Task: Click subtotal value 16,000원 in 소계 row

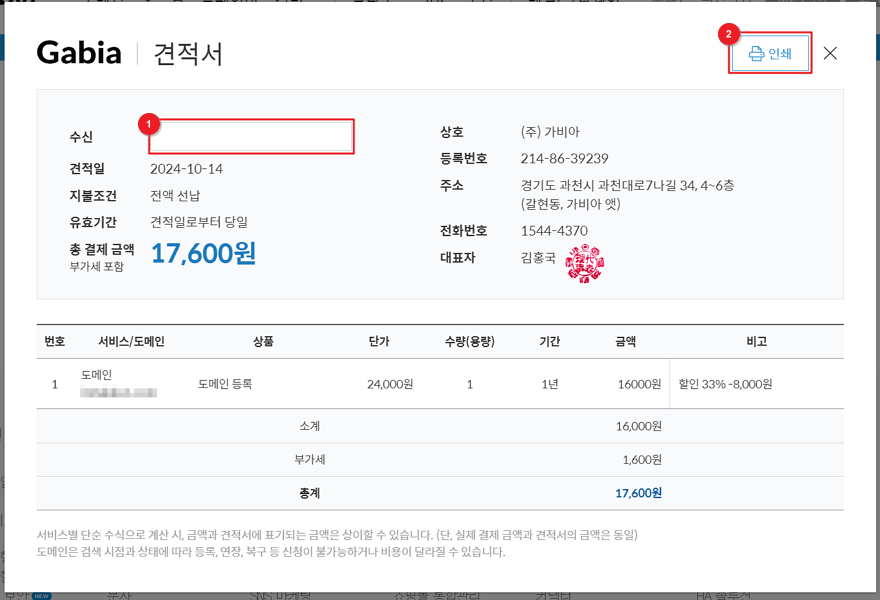Action: 639,426
